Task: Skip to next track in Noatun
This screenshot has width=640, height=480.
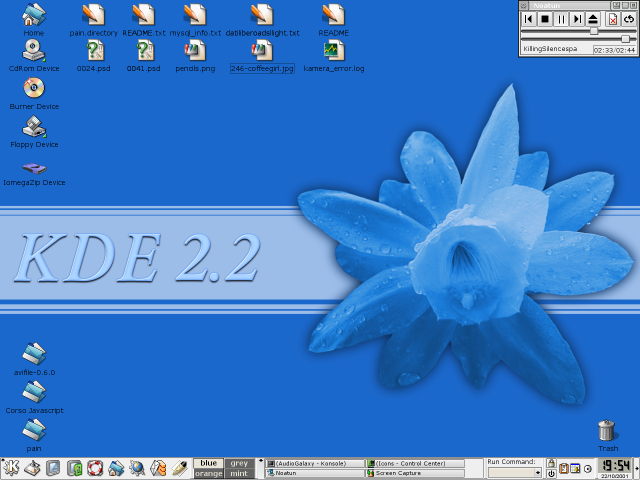Action: tap(577, 19)
